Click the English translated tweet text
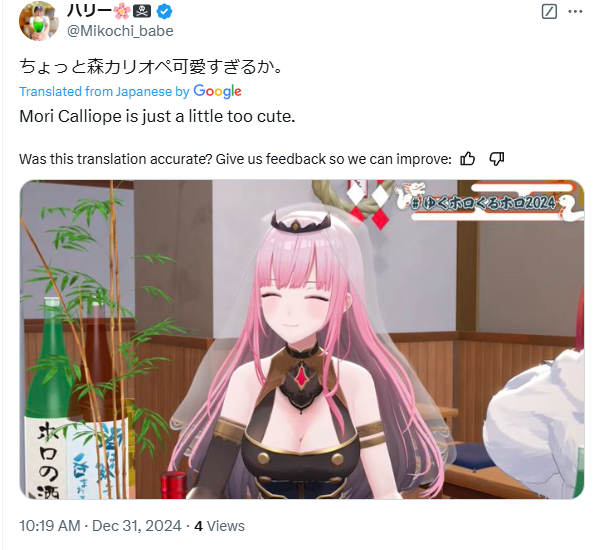The width and height of the screenshot is (598, 550). [x=158, y=116]
